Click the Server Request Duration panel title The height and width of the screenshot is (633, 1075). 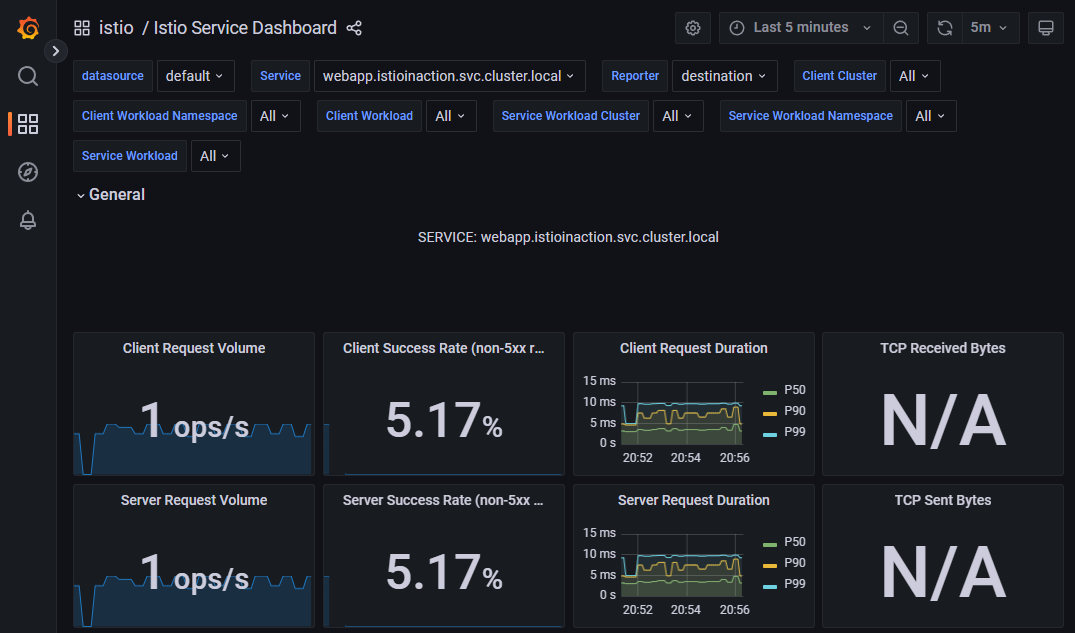(694, 501)
